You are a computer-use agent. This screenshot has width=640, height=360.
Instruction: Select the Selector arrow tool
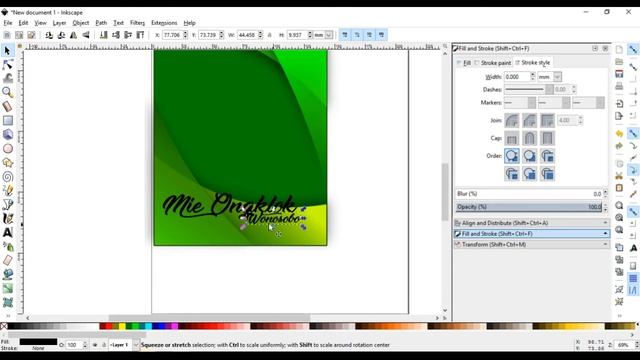click(7, 51)
